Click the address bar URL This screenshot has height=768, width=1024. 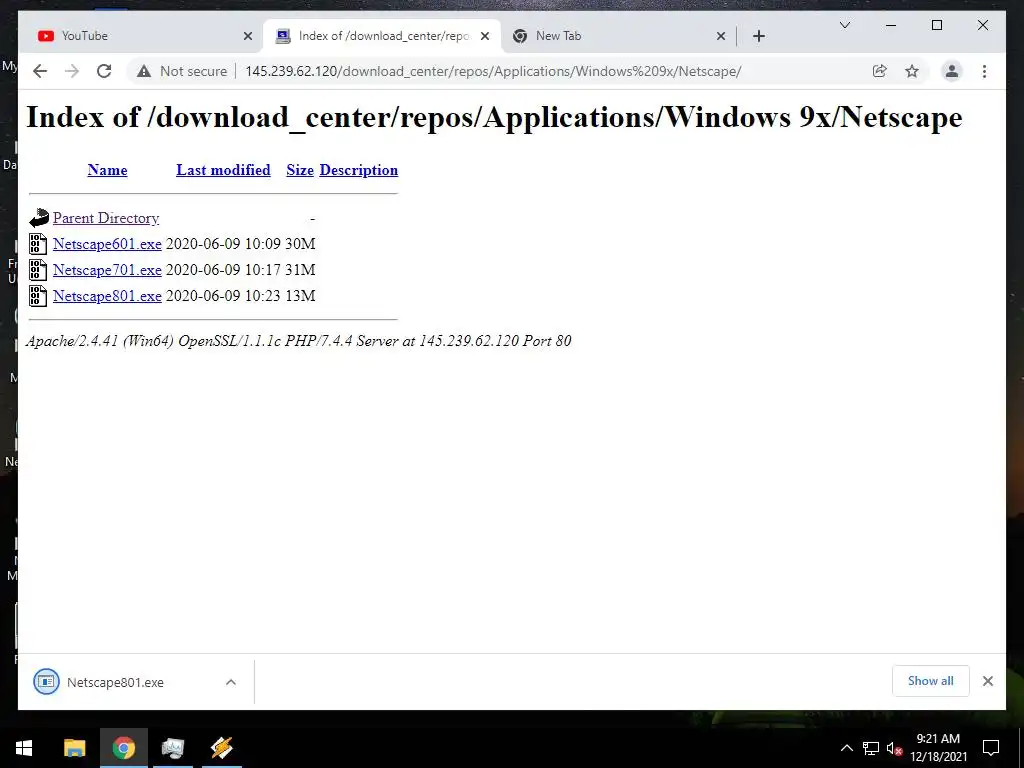[x=493, y=71]
